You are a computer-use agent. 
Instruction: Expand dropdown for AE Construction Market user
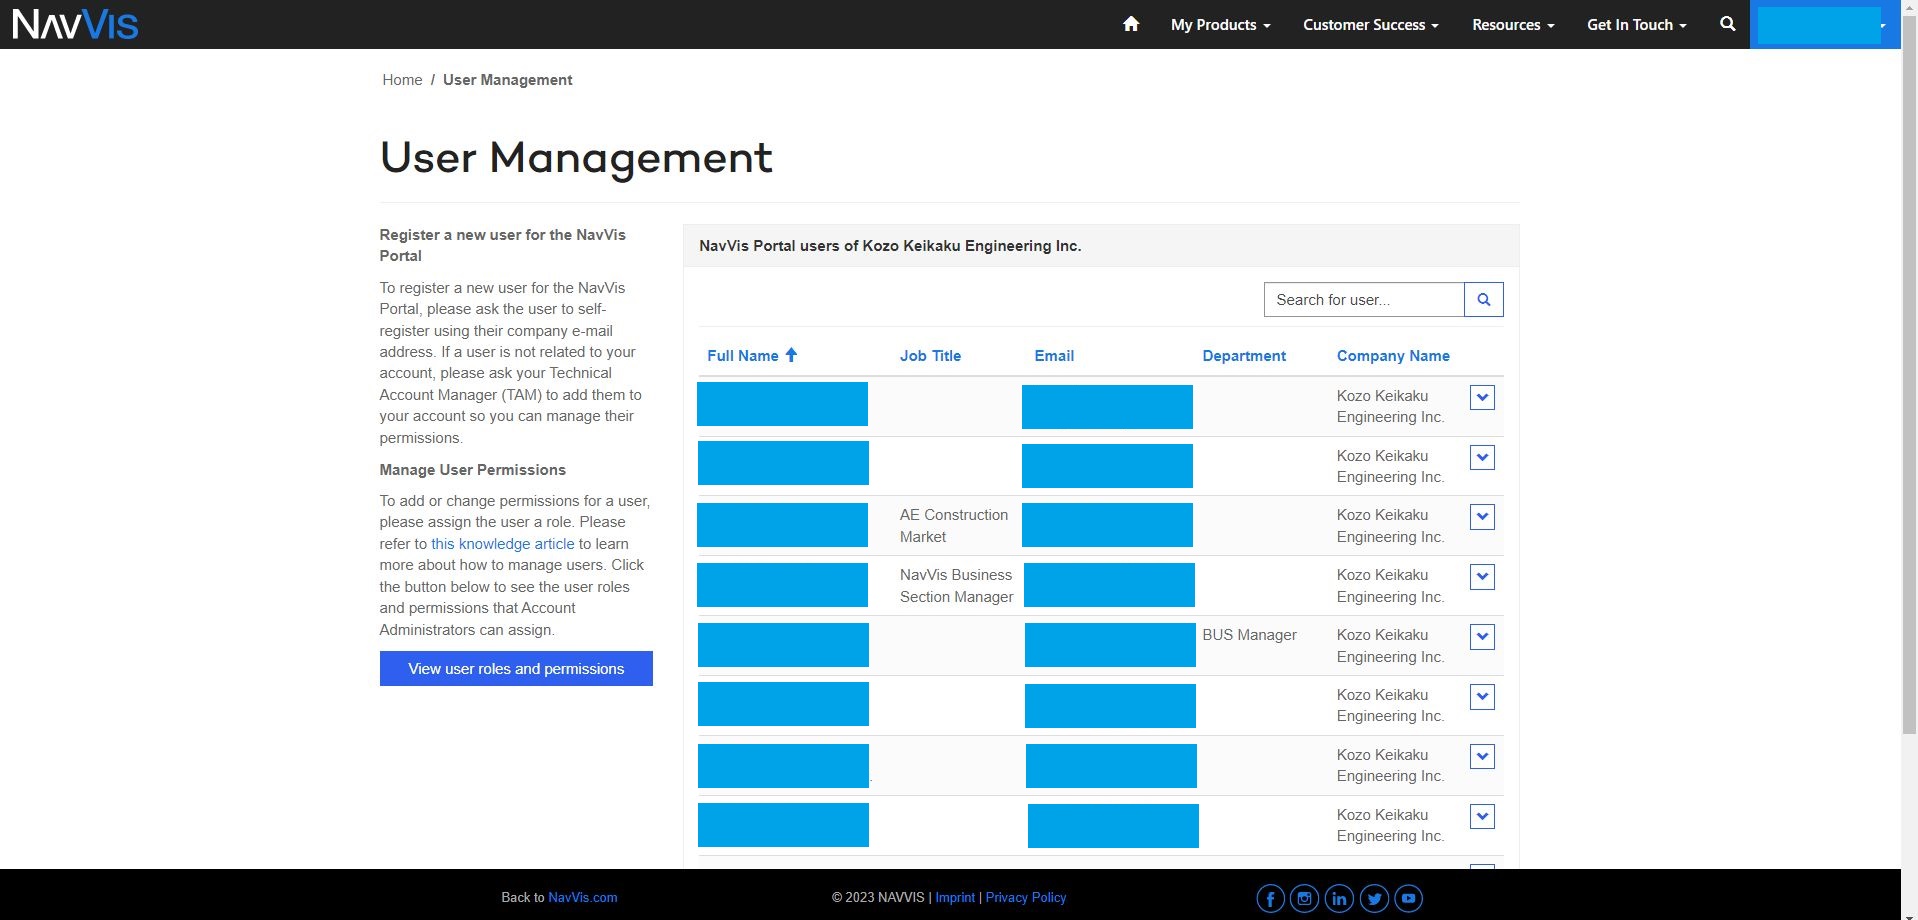point(1482,516)
